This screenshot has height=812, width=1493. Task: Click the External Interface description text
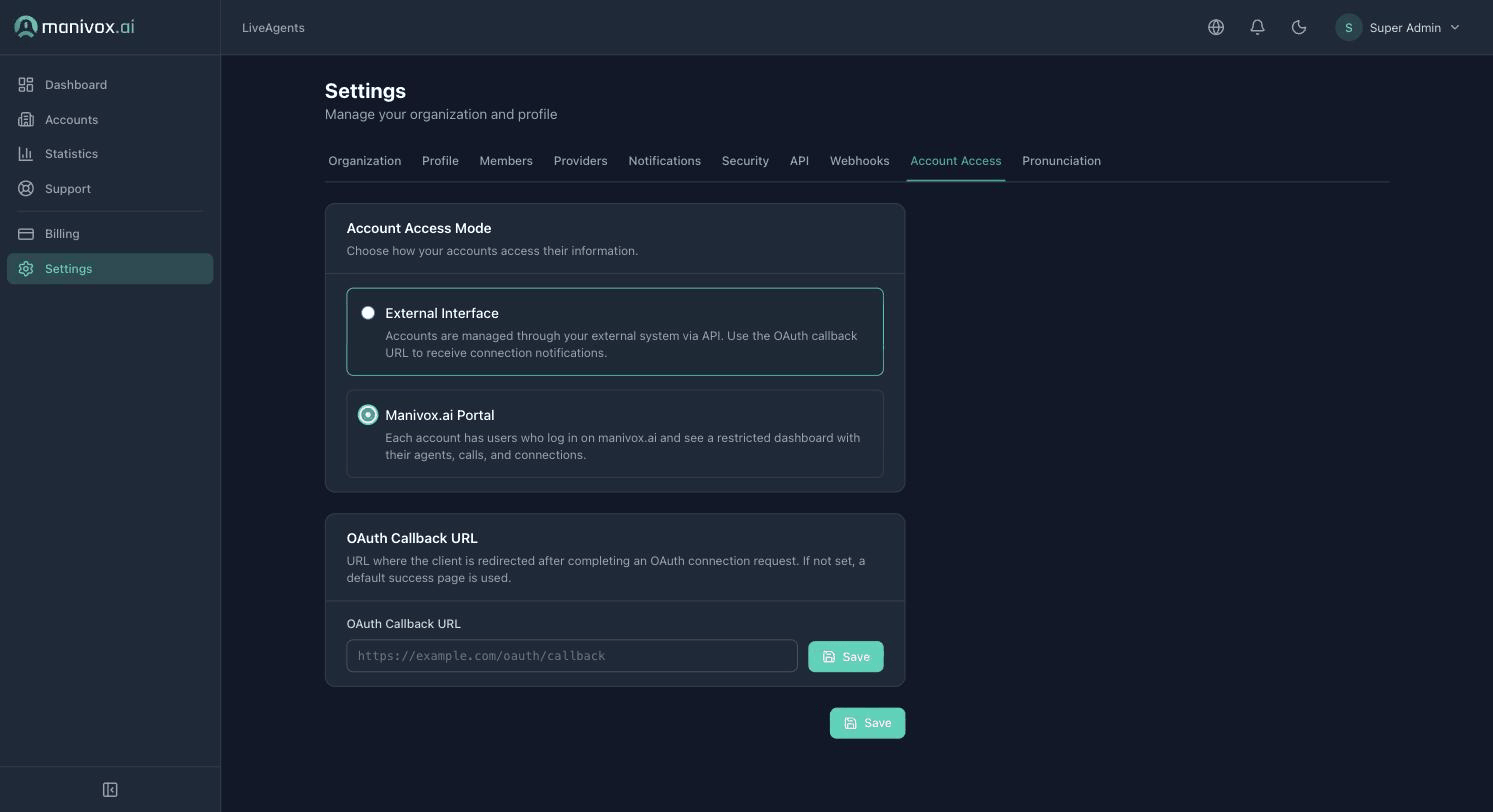621,344
